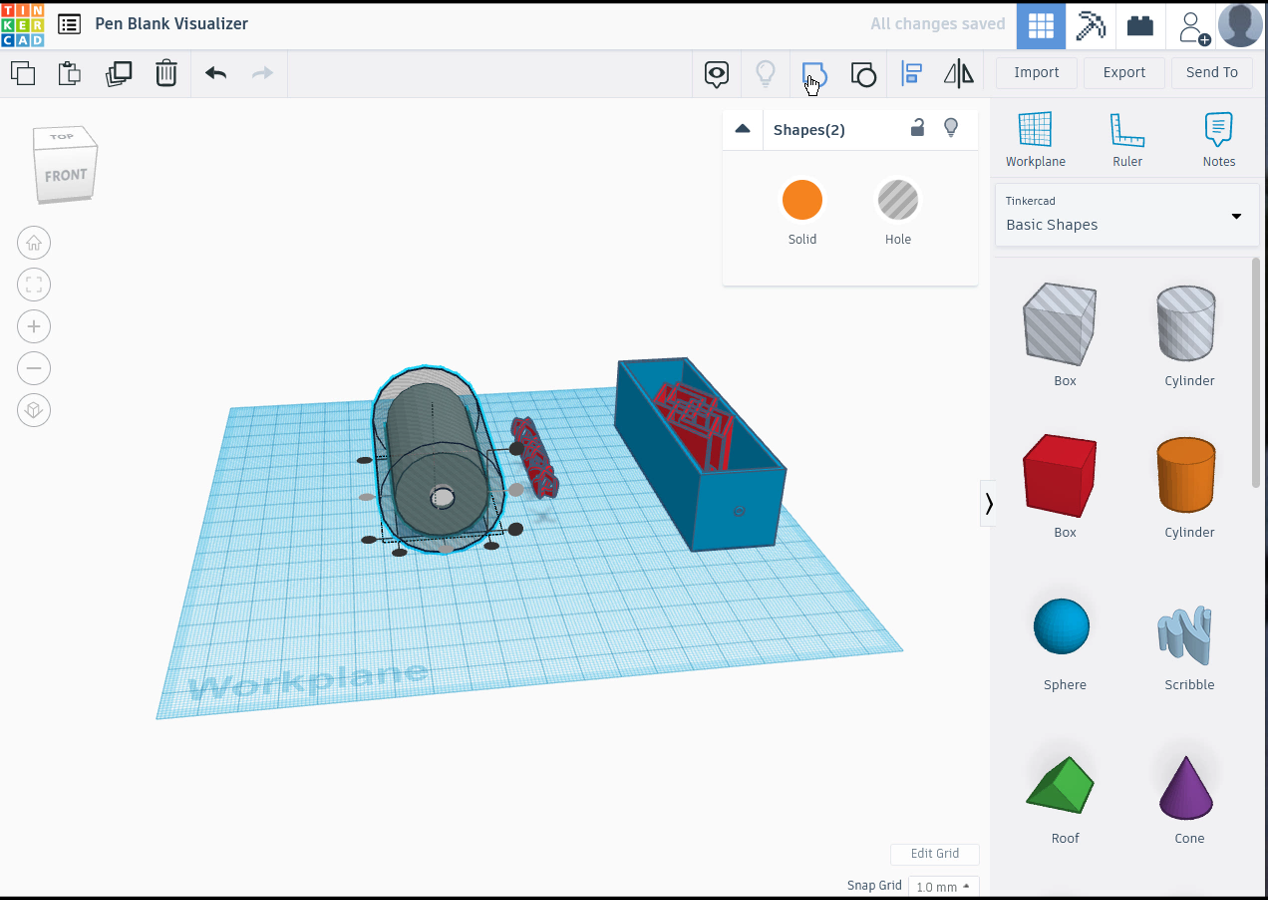Open the Bricks mode
Screen dimensions: 1268x900
point(1140,25)
